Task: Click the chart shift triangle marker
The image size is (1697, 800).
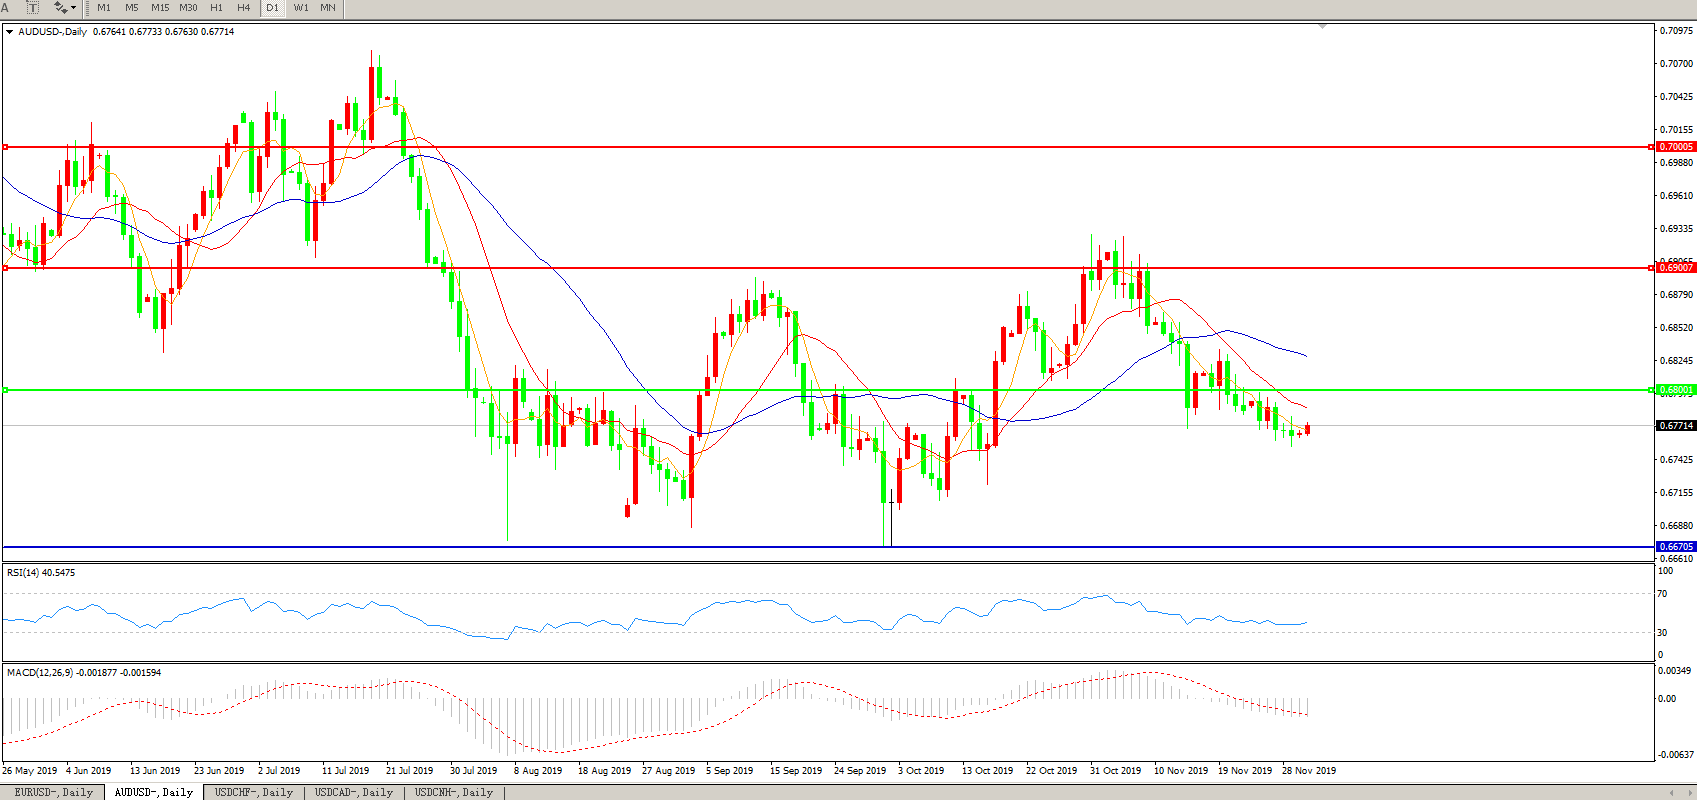Action: (1323, 26)
